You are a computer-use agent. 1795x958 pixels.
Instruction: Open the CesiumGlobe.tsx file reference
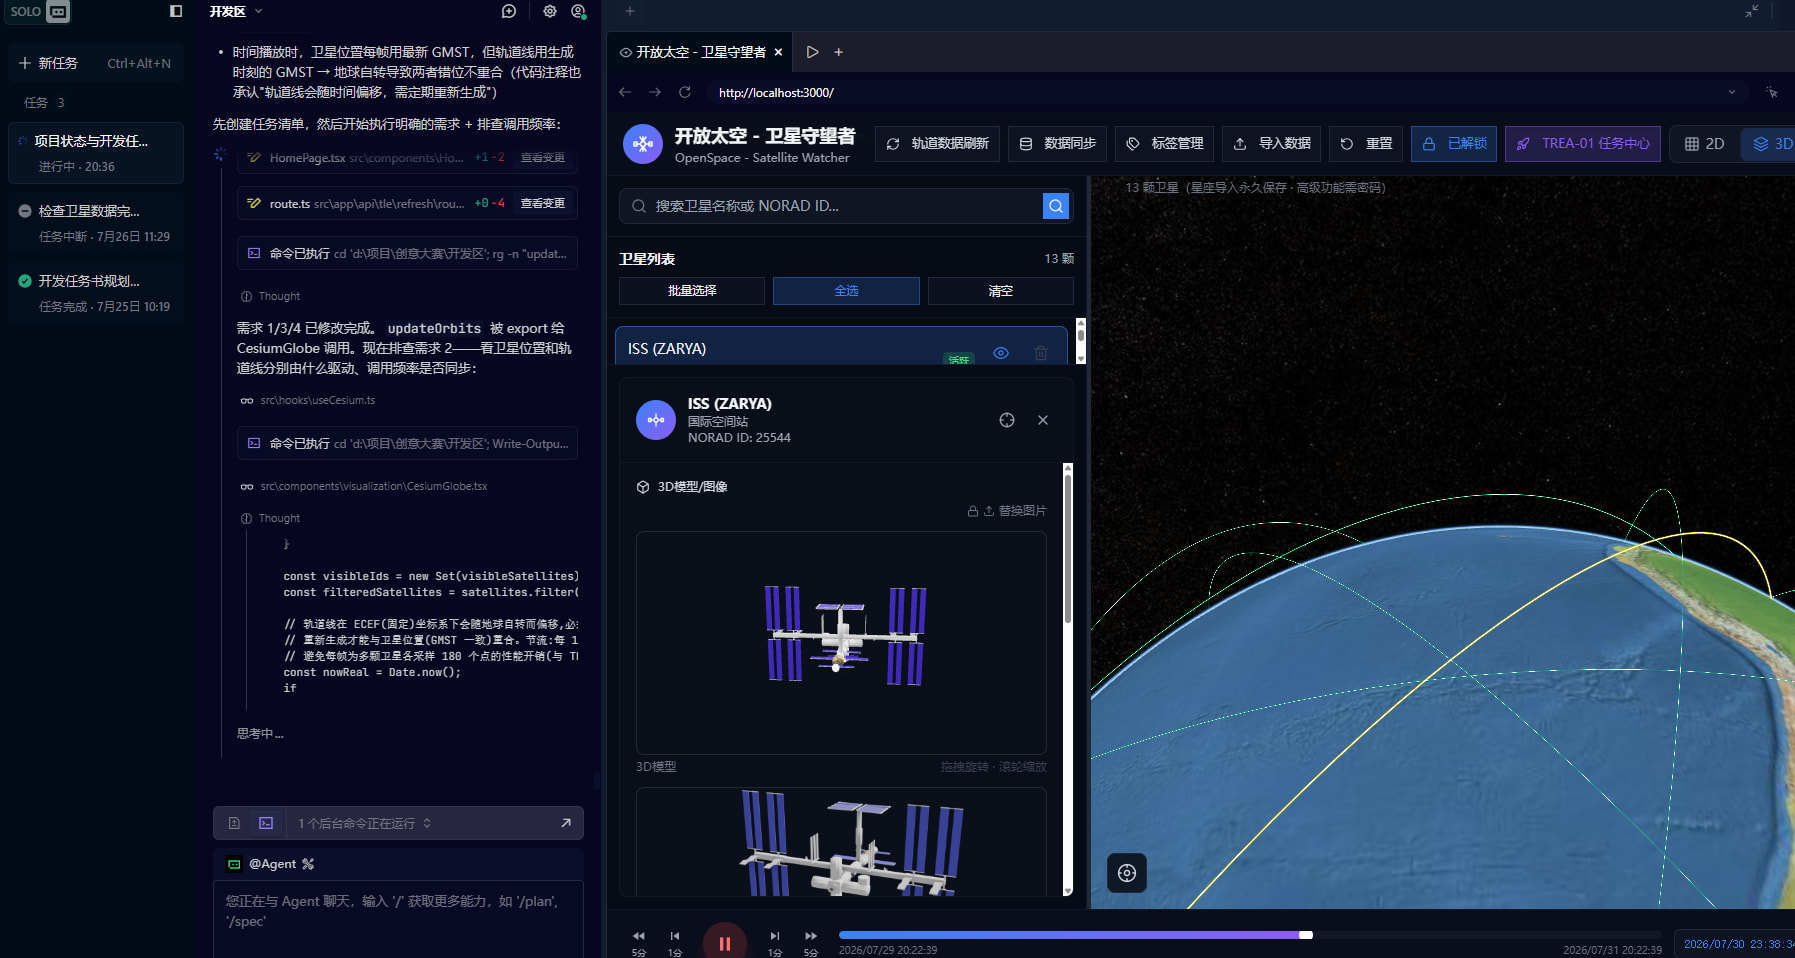tap(364, 486)
